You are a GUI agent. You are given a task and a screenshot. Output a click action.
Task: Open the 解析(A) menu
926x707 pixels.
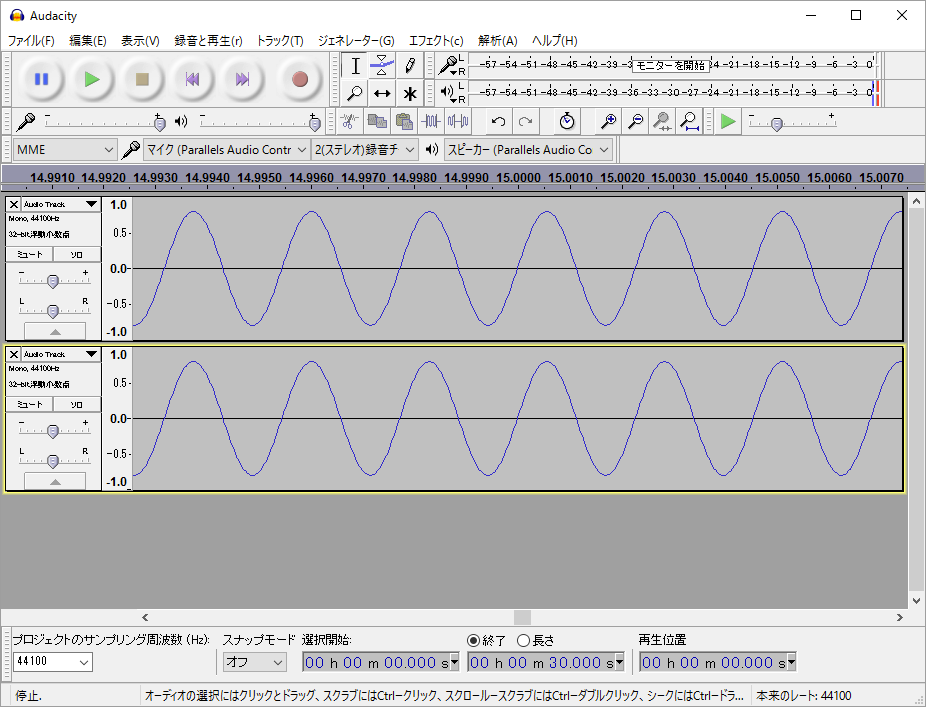coord(497,41)
